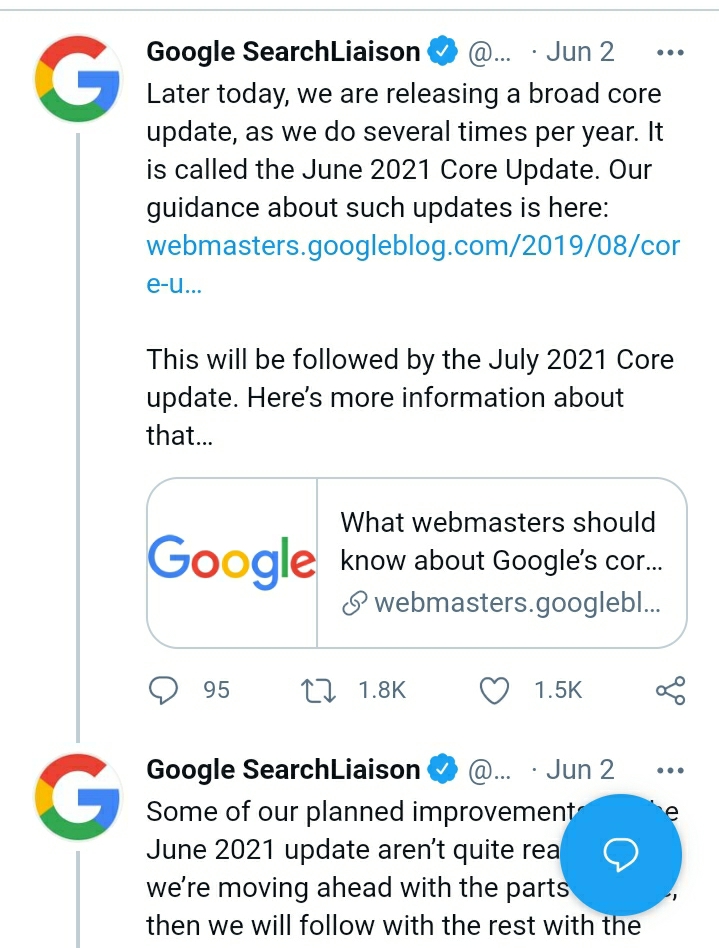
Task: Open more options for the first tweet
Action: coord(668,51)
